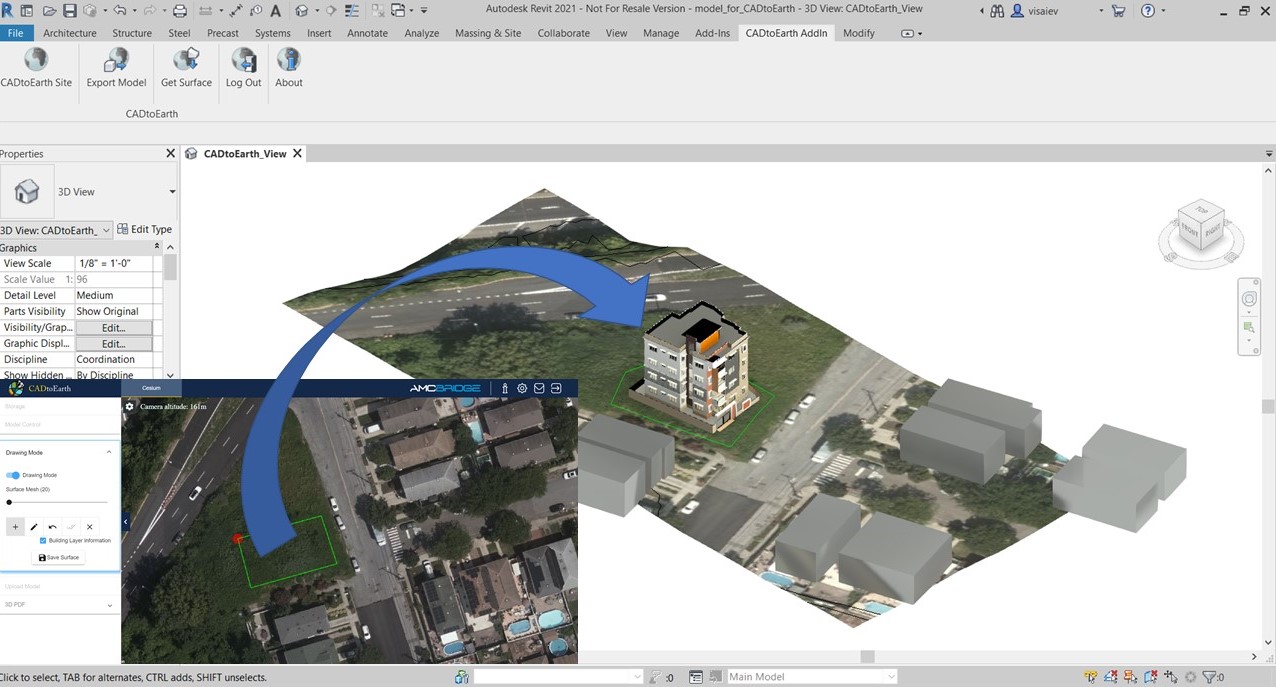Click the gear next to Camera altitude
The height and width of the screenshot is (687, 1276).
coord(129,407)
